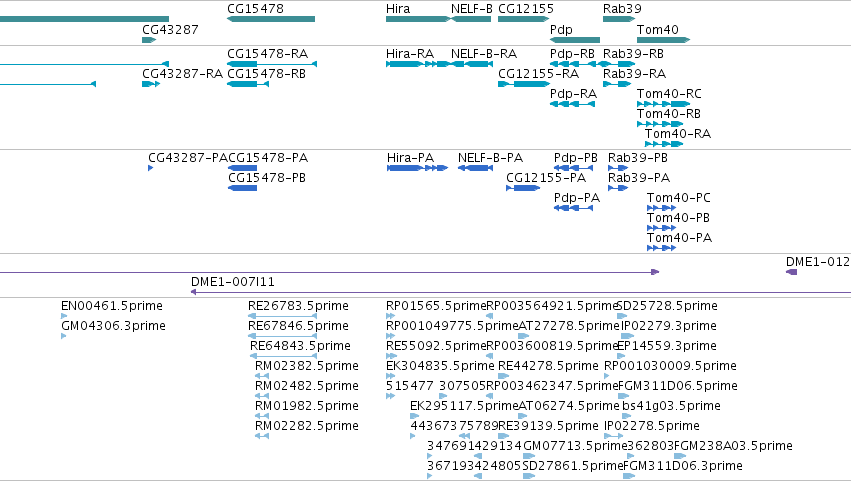
Task: Click the Pdp-RA transcript label
Action: (x=573, y=94)
